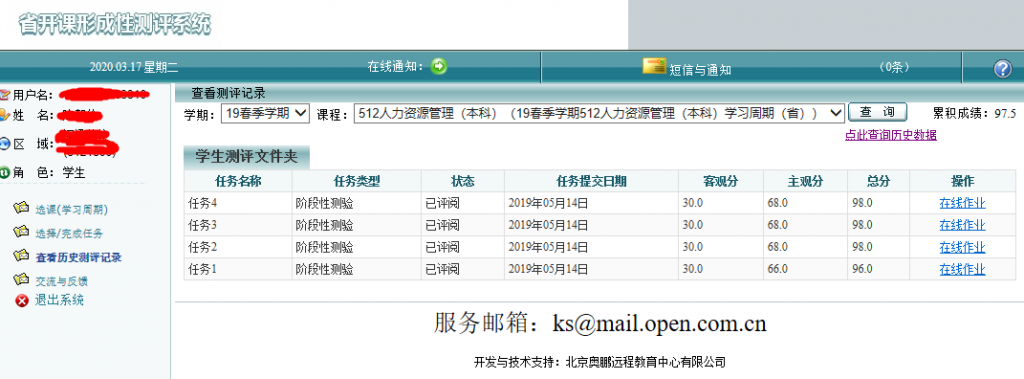
Task: Click the 主观分 column header
Action: 805,182
